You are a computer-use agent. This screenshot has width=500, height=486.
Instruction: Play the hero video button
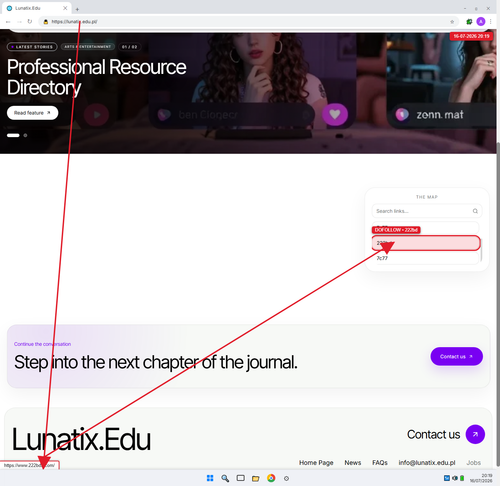coord(96,115)
